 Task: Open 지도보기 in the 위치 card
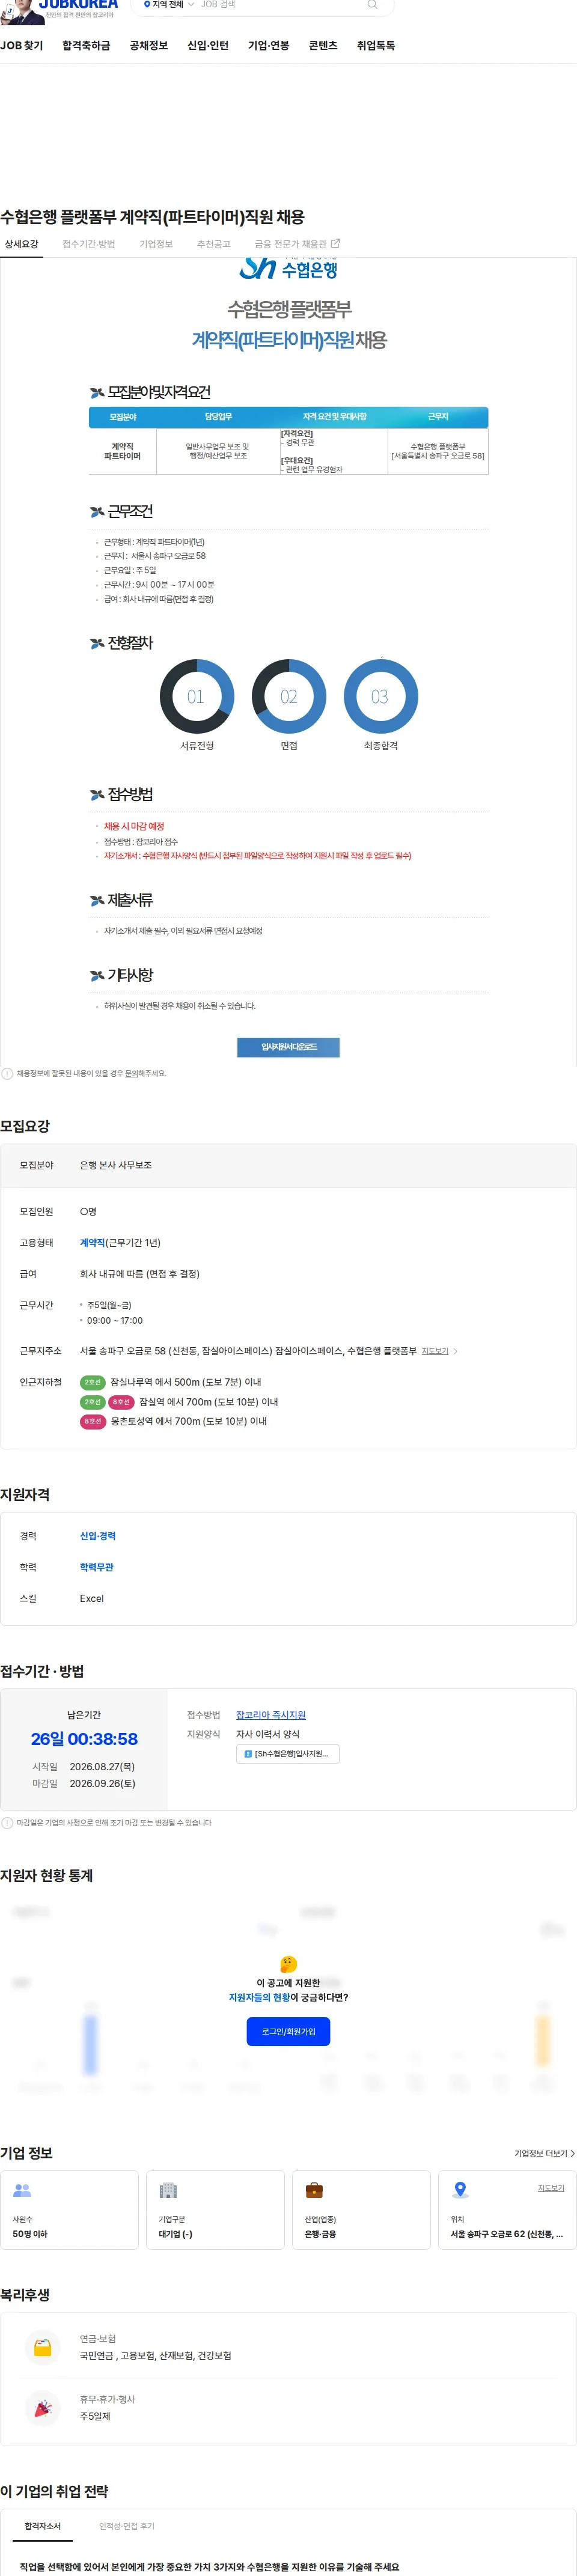(x=551, y=2188)
